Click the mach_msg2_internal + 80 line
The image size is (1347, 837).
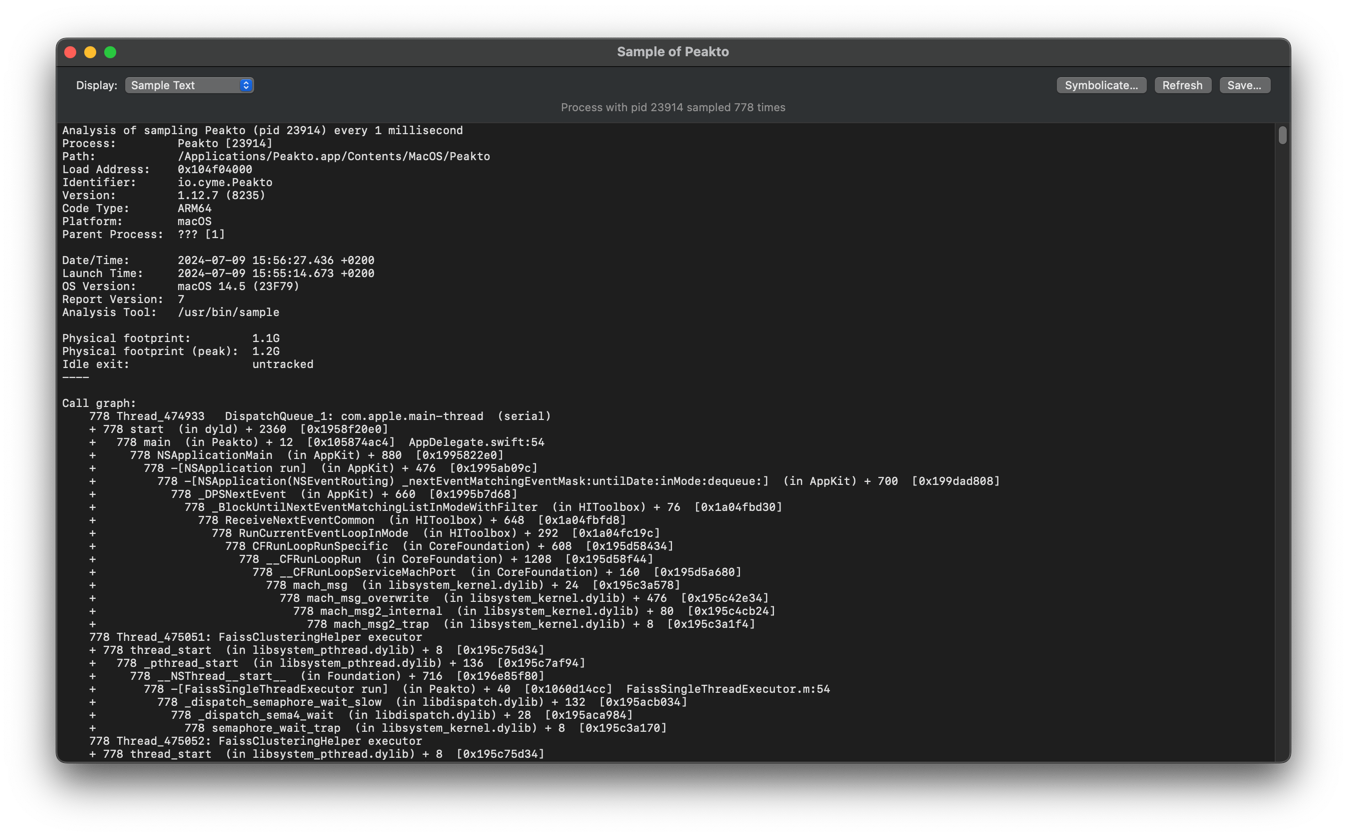pyautogui.click(x=432, y=611)
